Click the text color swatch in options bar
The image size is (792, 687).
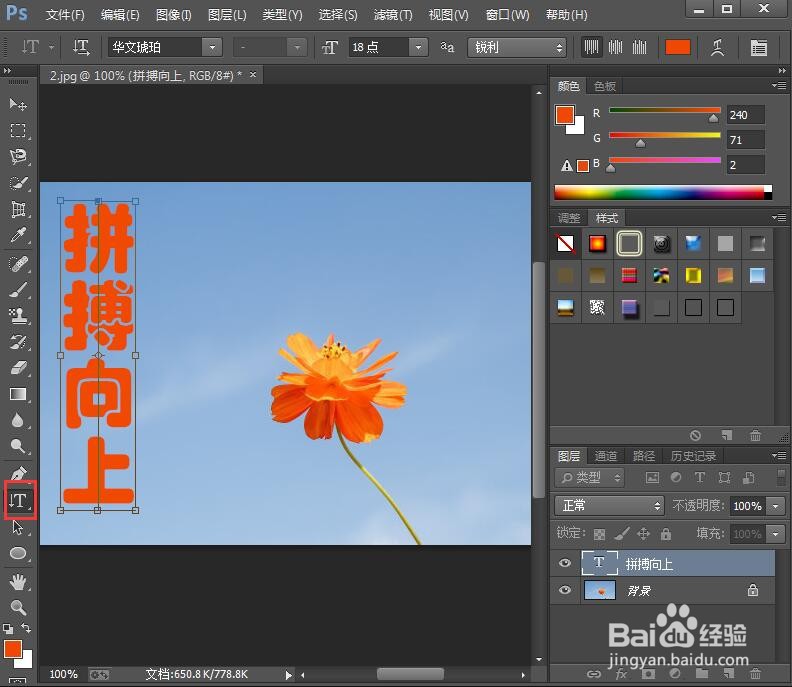click(x=678, y=47)
